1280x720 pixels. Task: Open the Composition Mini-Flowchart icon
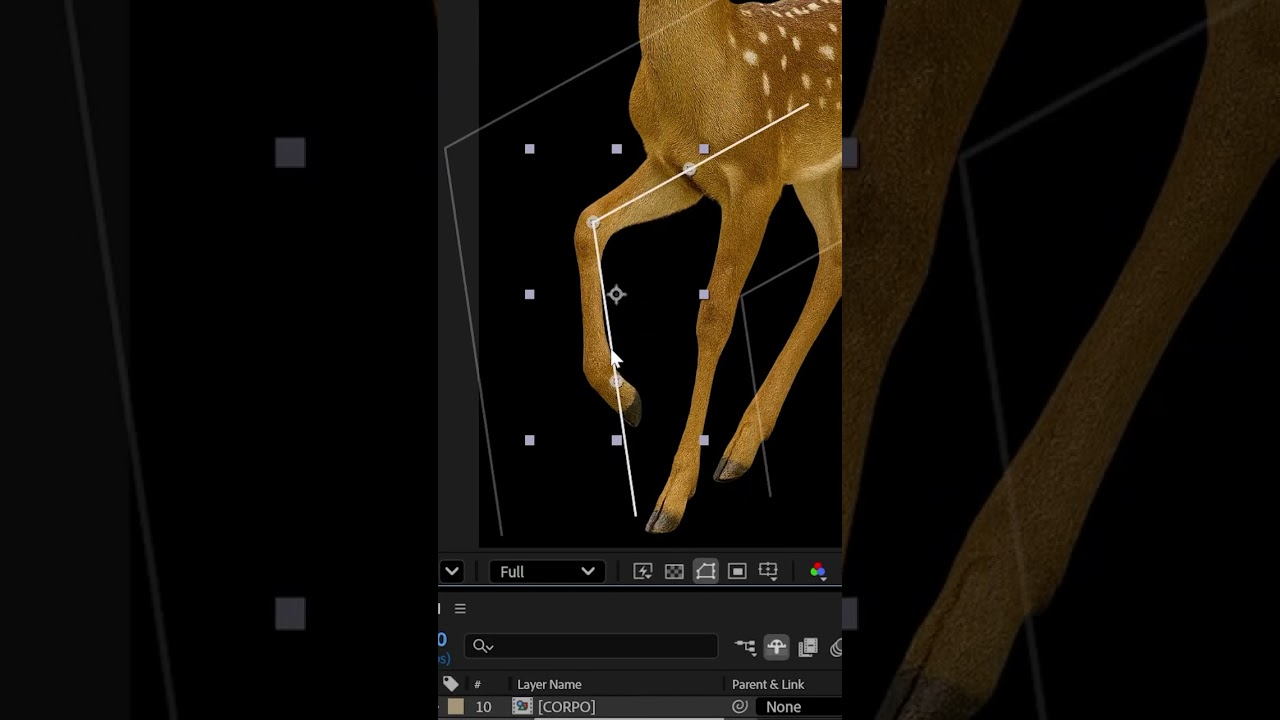tap(745, 647)
